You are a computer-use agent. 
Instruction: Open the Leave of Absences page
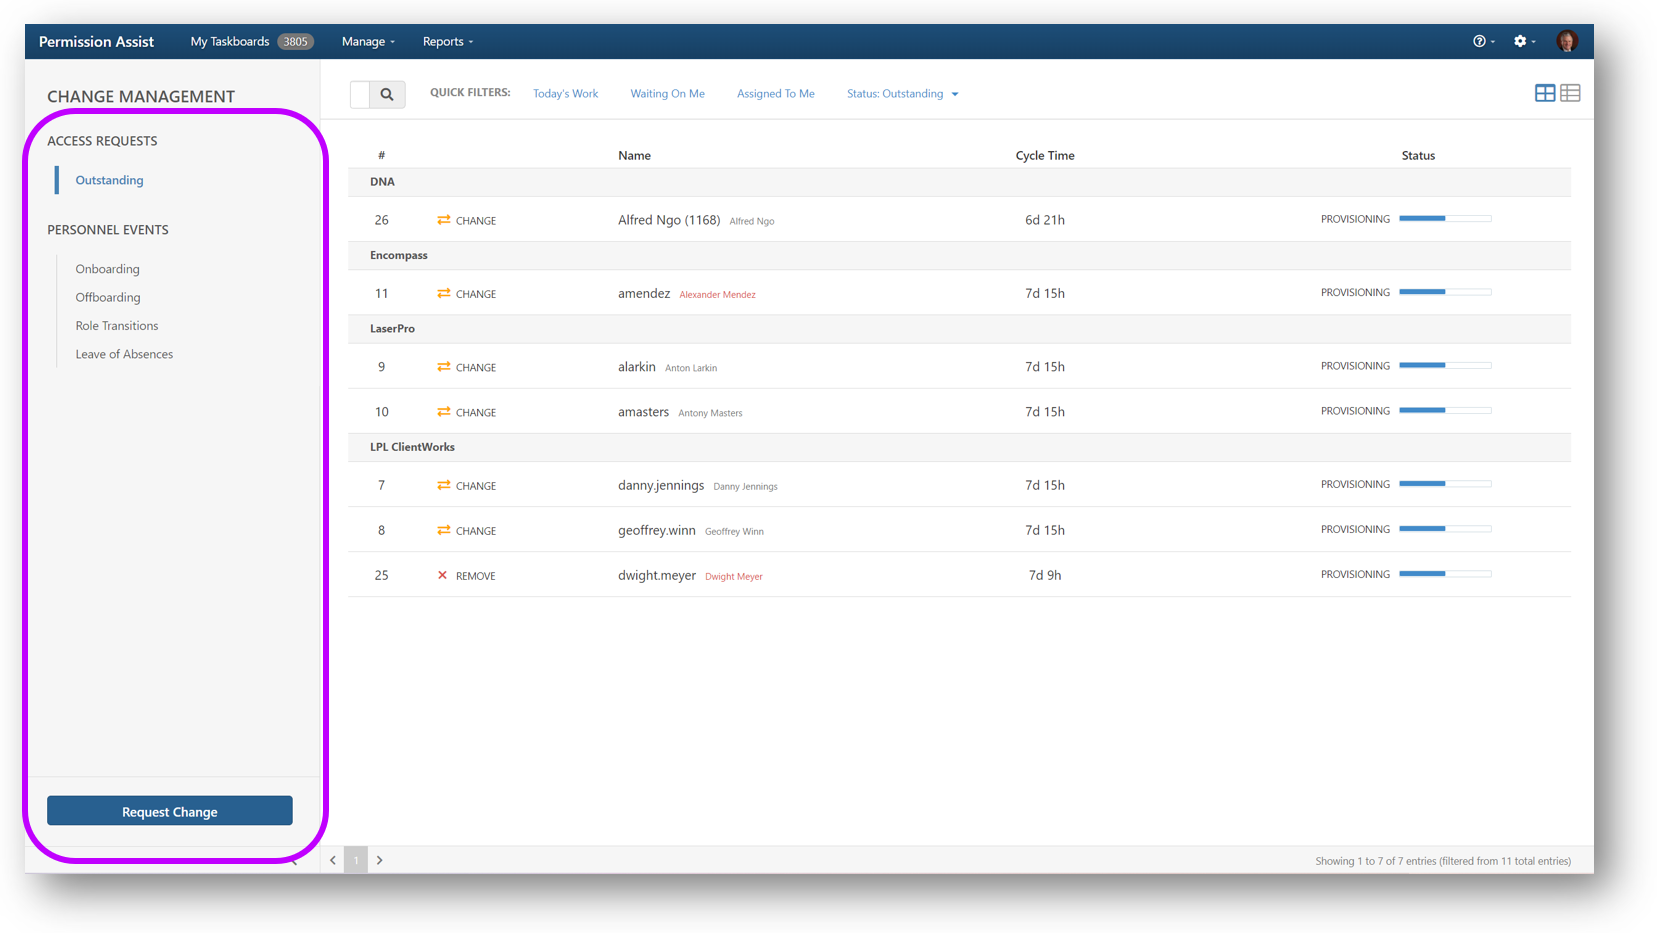[124, 354]
